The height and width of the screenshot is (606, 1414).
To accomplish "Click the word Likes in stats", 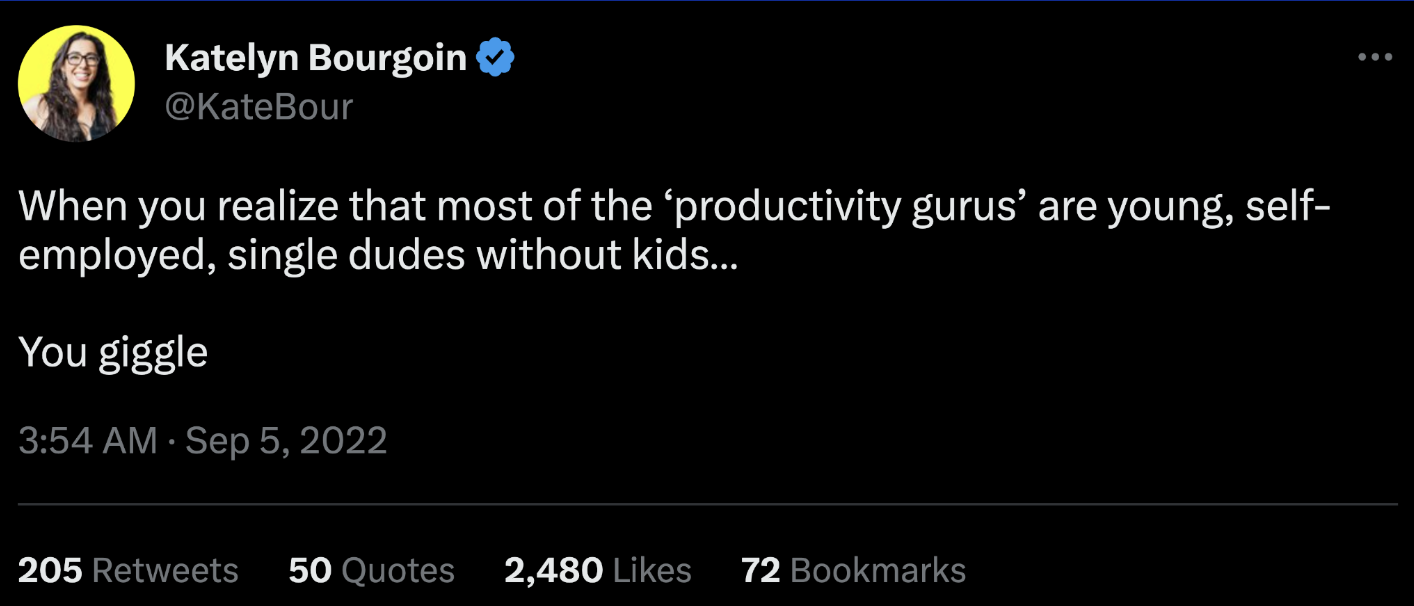I will point(652,571).
